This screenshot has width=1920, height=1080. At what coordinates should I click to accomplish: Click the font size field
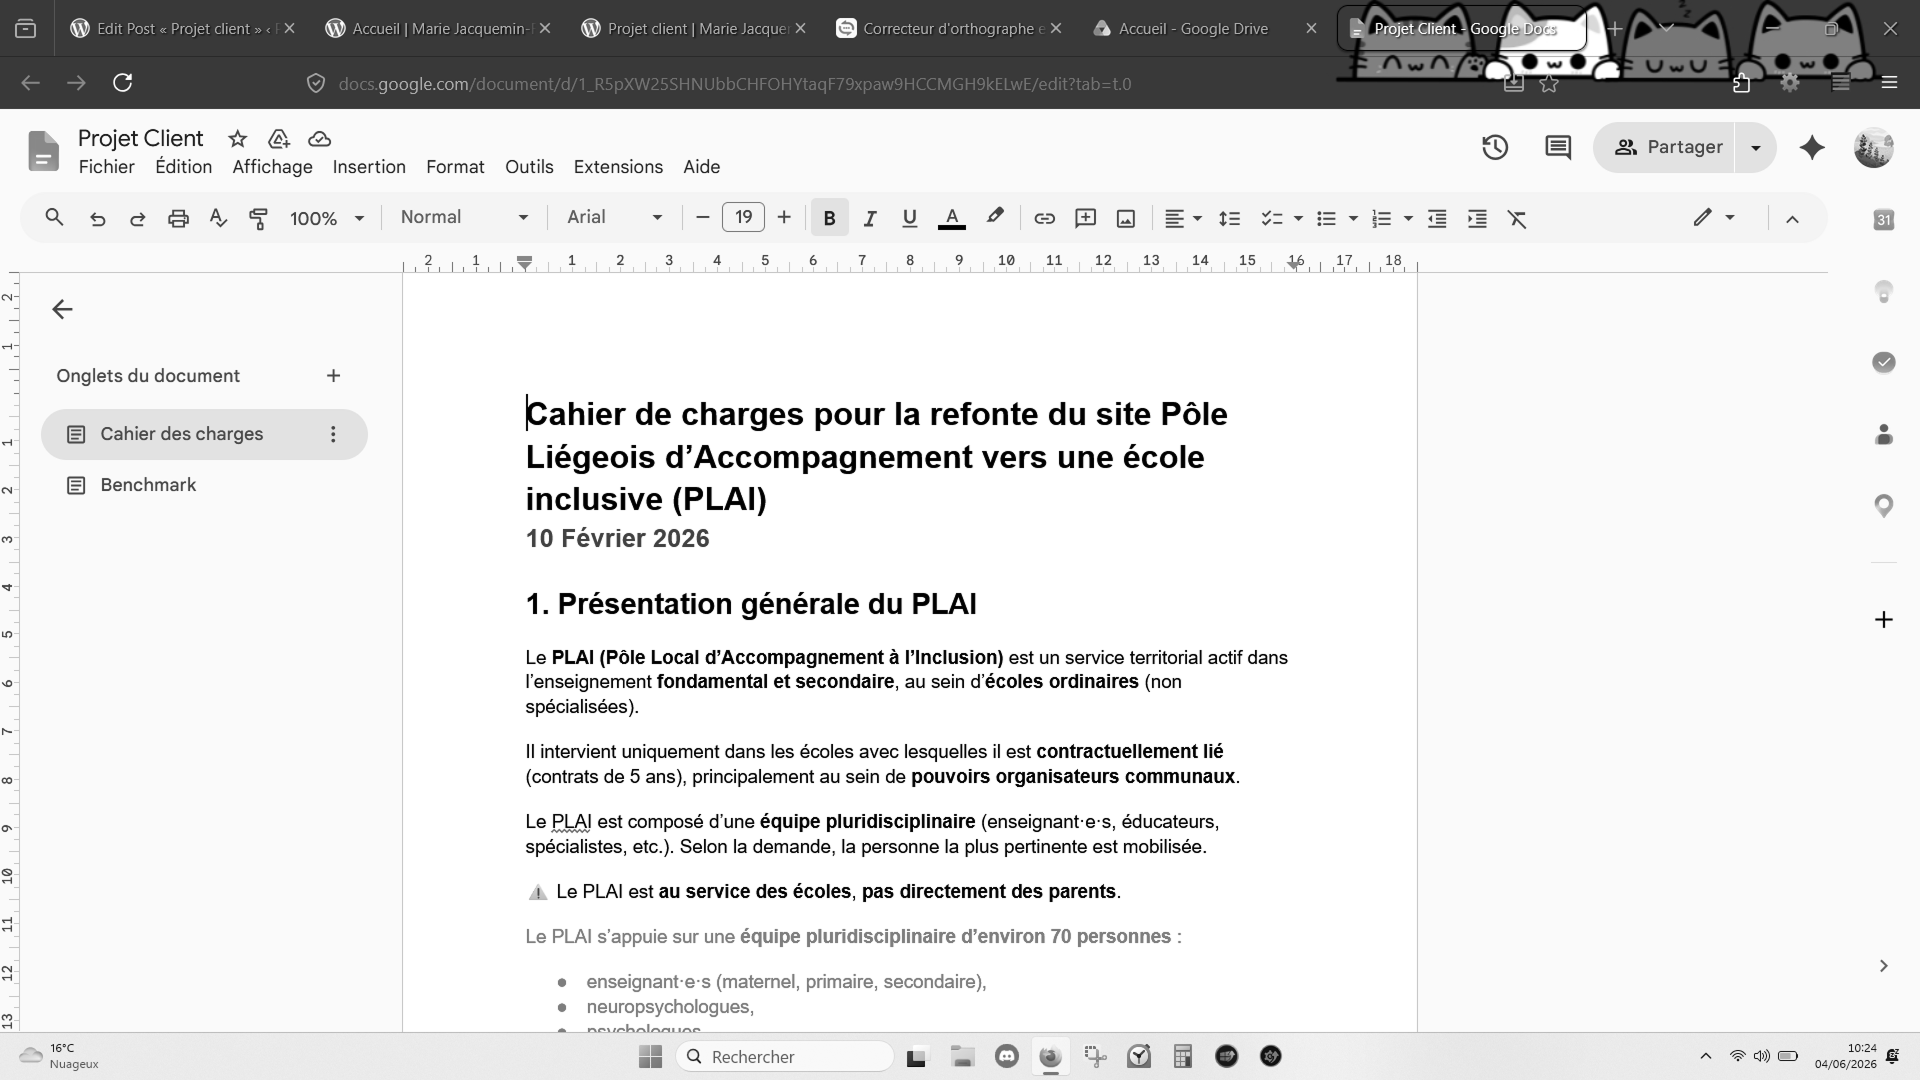point(743,217)
